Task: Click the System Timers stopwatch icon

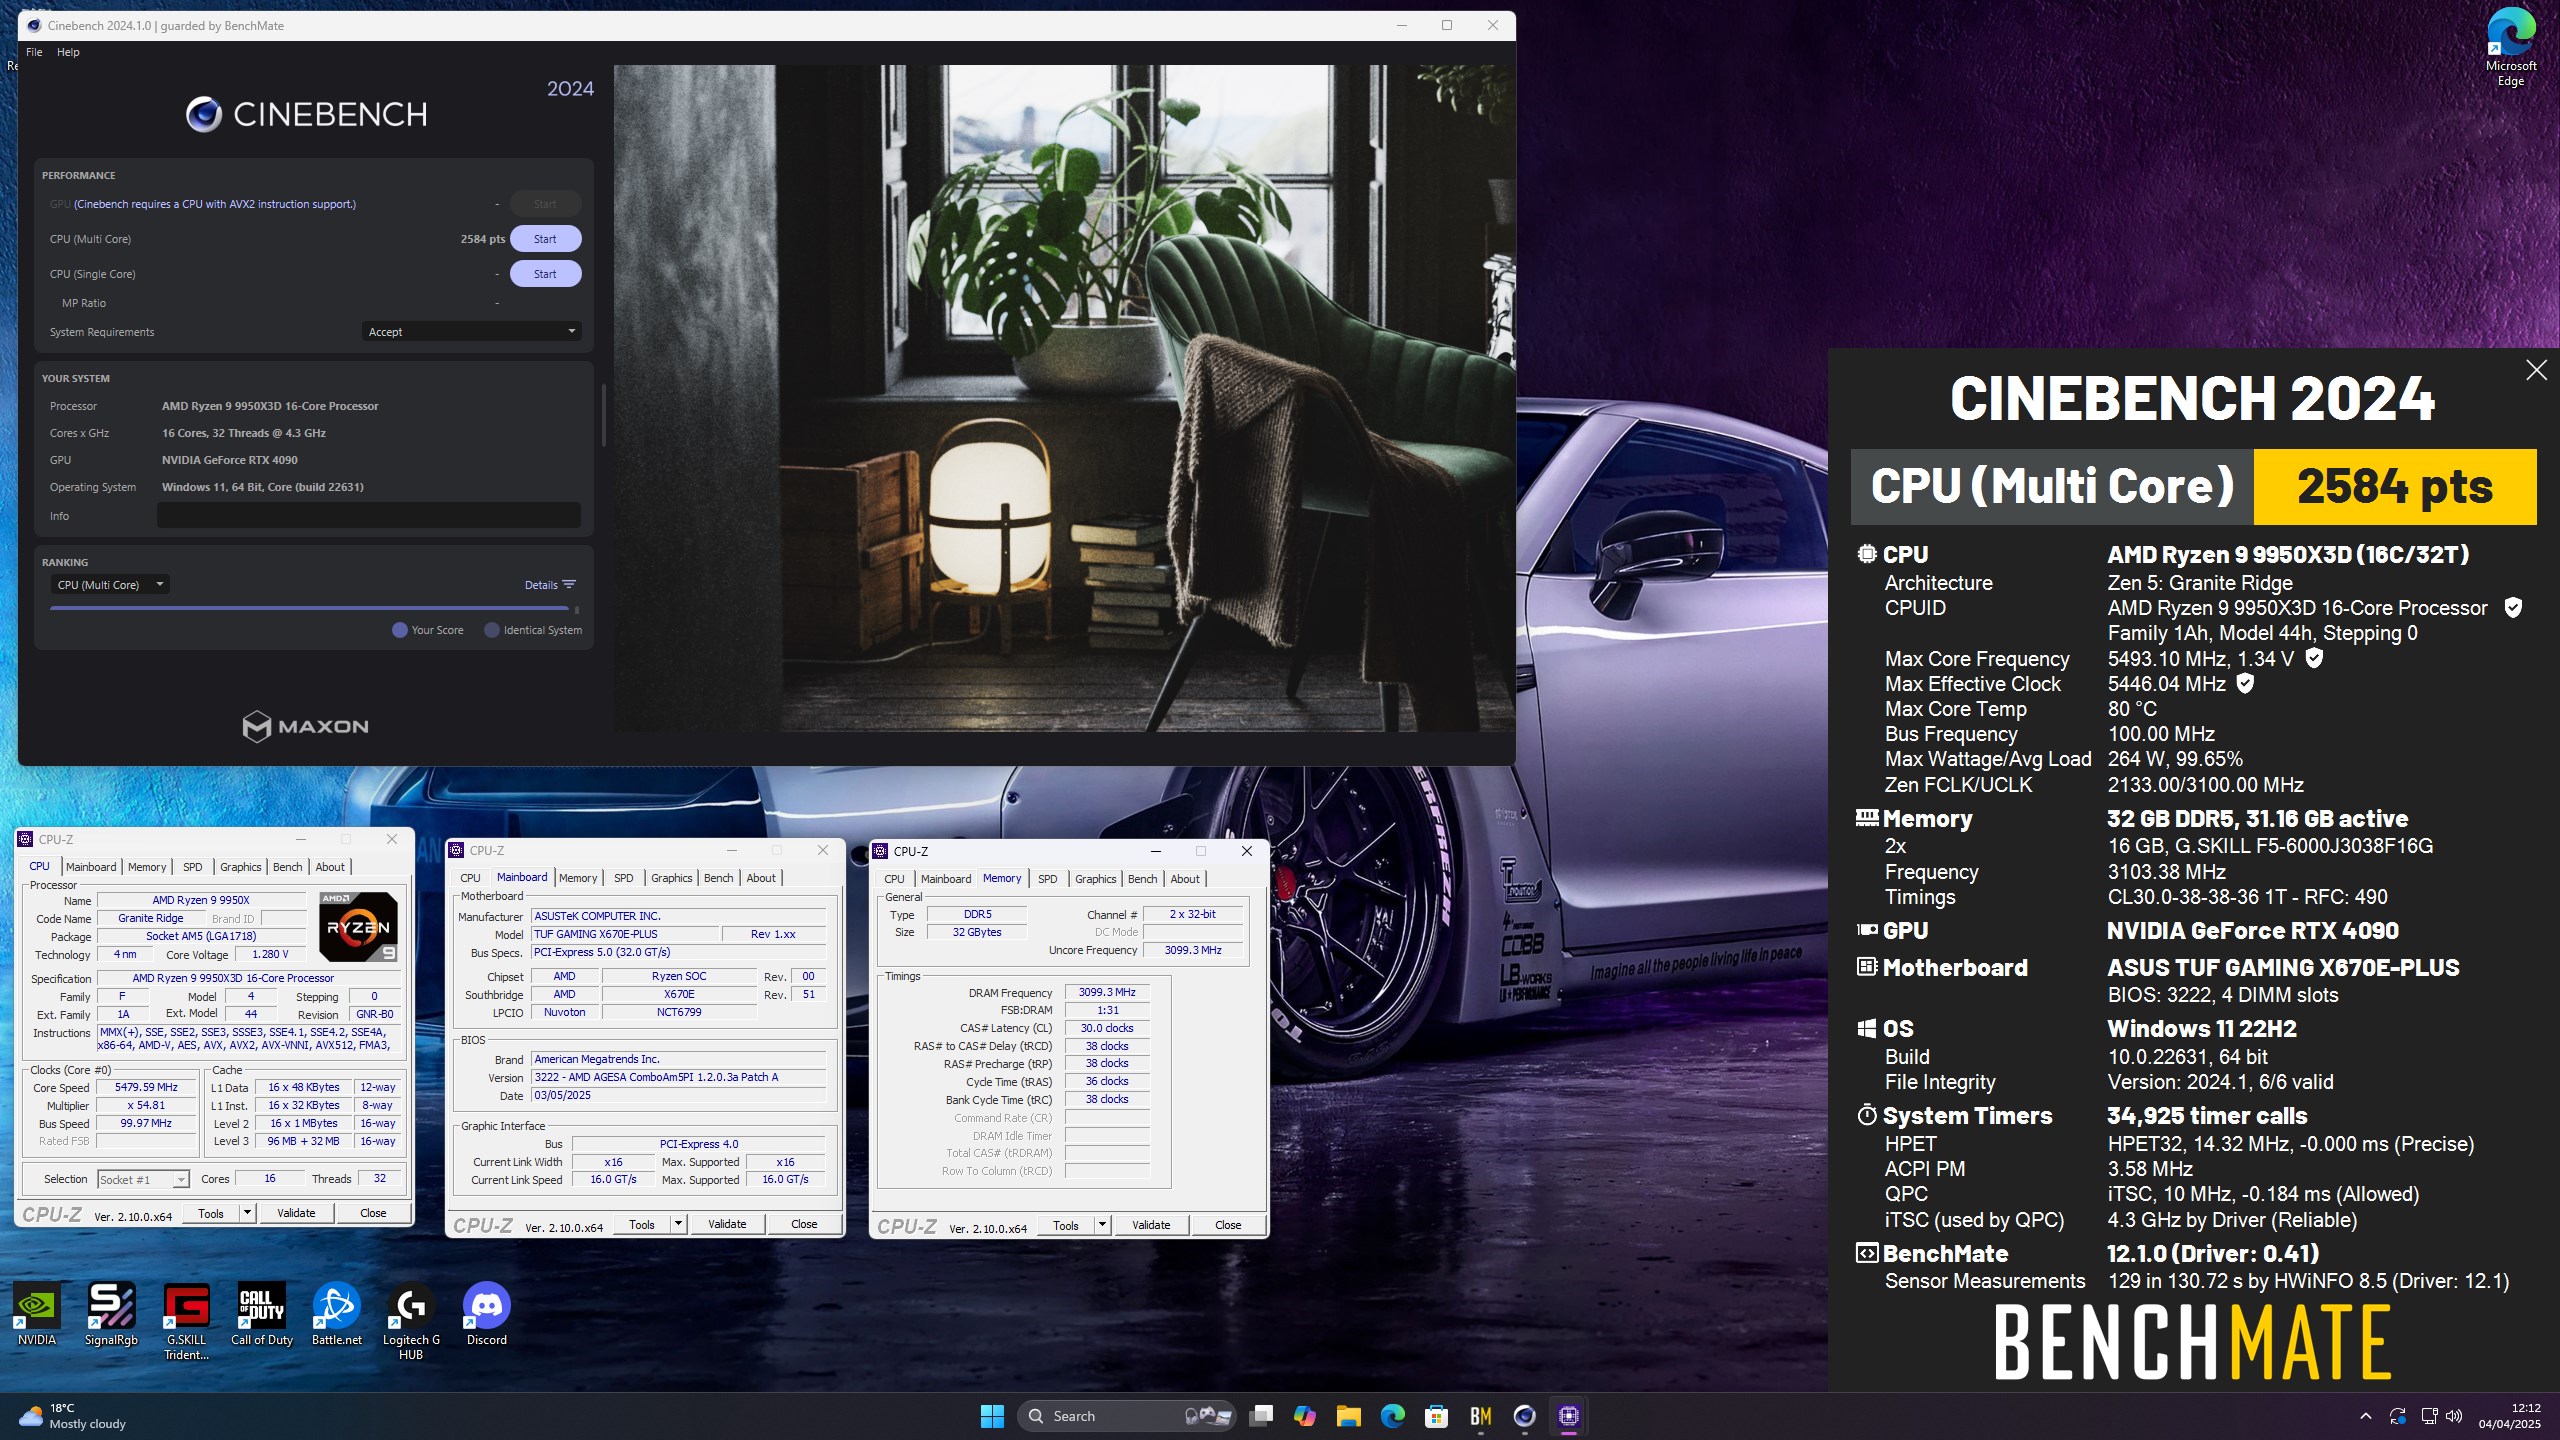Action: point(1866,1115)
